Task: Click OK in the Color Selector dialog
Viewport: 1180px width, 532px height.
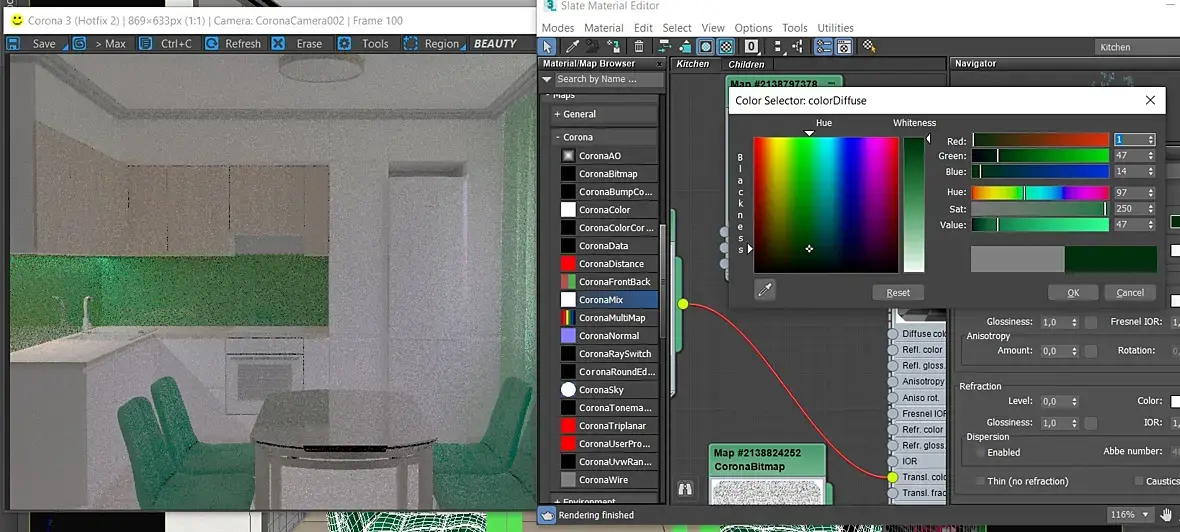Action: click(1073, 293)
